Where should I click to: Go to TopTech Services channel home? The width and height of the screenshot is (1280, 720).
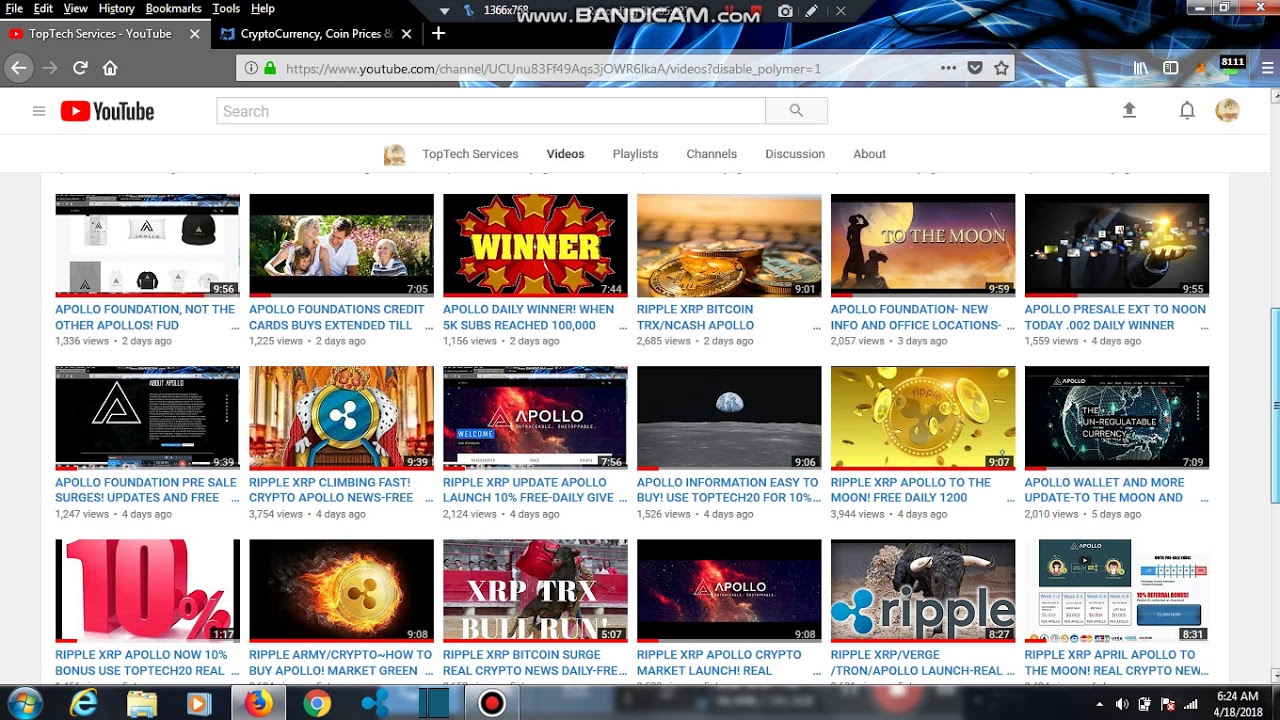click(x=470, y=154)
